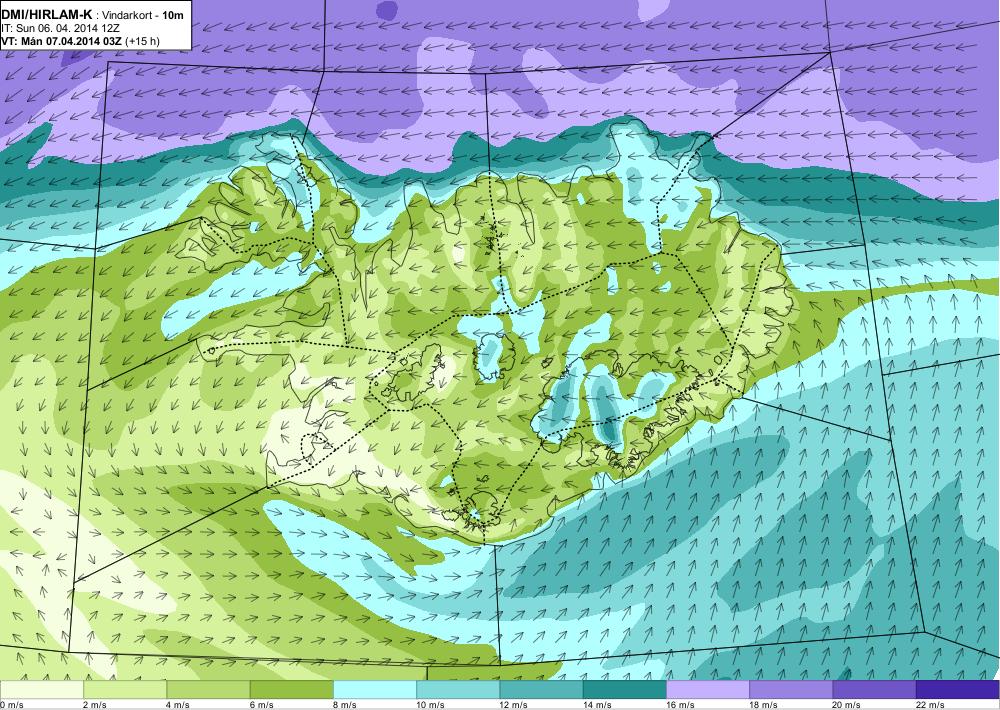Viewport: 1000px width, 710px height.
Task: Select the "20 m/s" legend label
Action: tap(847, 705)
